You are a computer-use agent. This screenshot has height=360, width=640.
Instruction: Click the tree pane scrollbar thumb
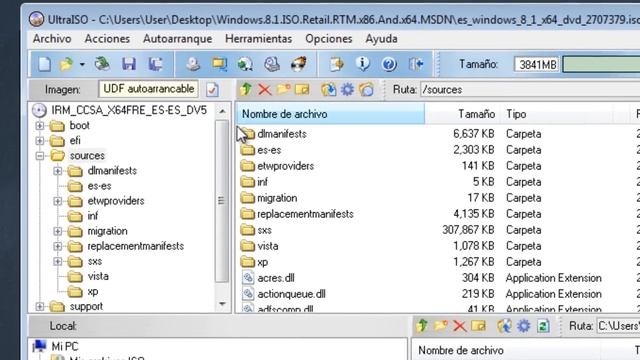coord(222,201)
